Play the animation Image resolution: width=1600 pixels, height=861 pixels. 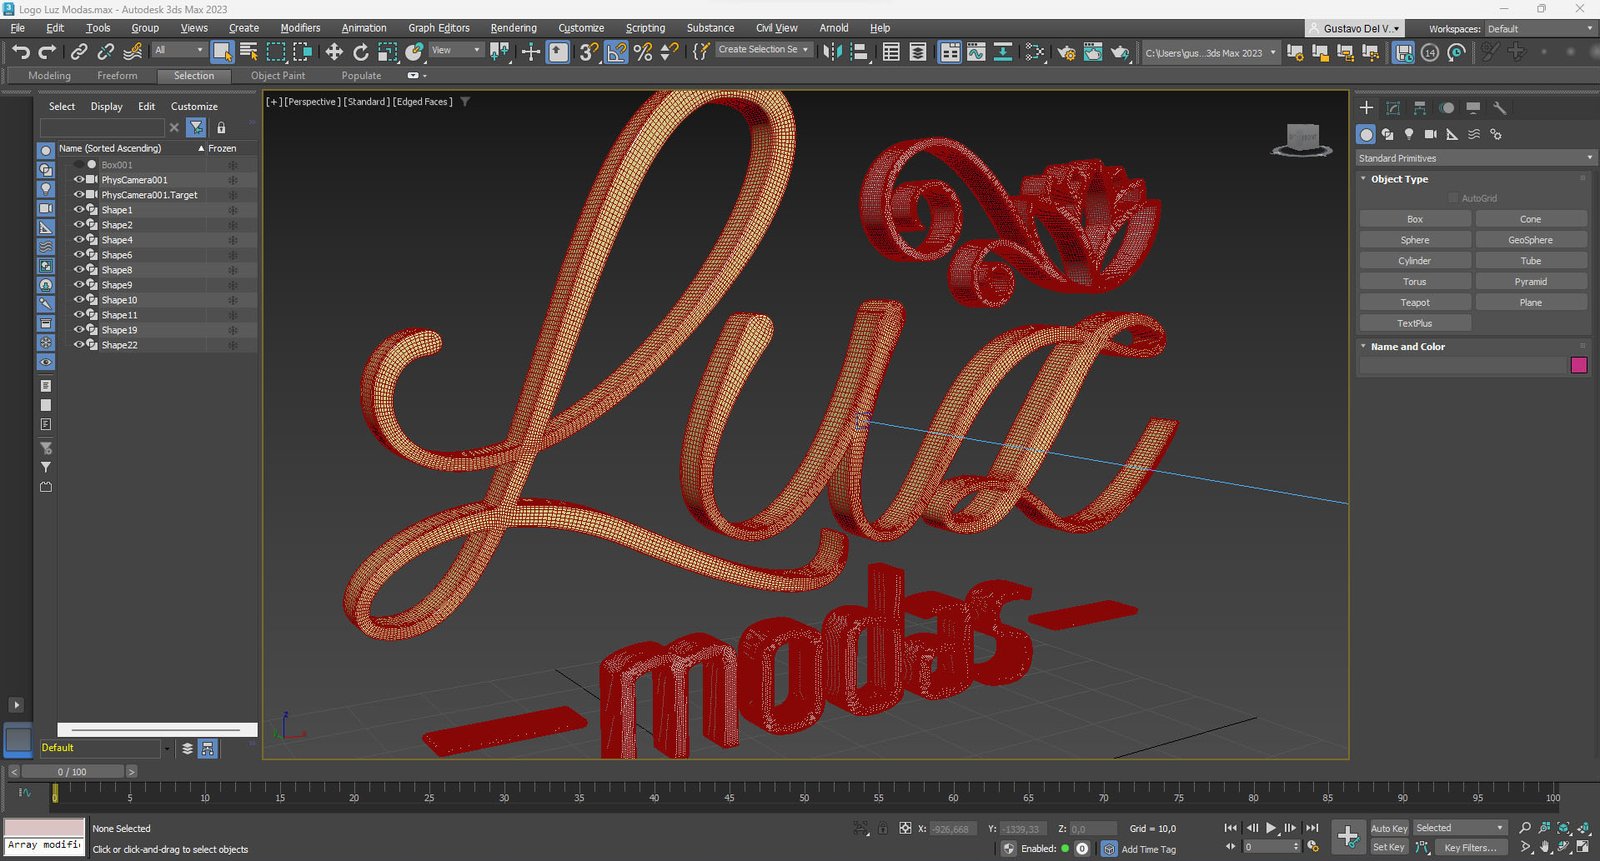click(1271, 828)
